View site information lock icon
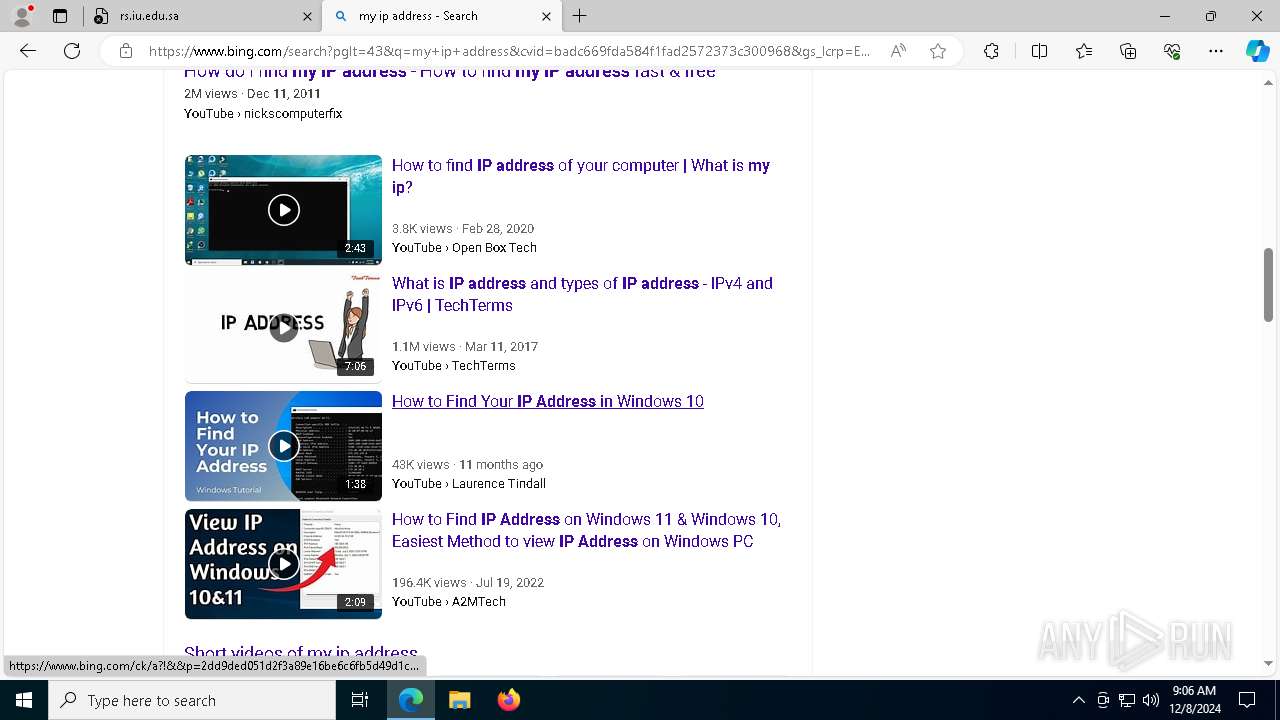This screenshot has width=1280, height=720. 125,51
